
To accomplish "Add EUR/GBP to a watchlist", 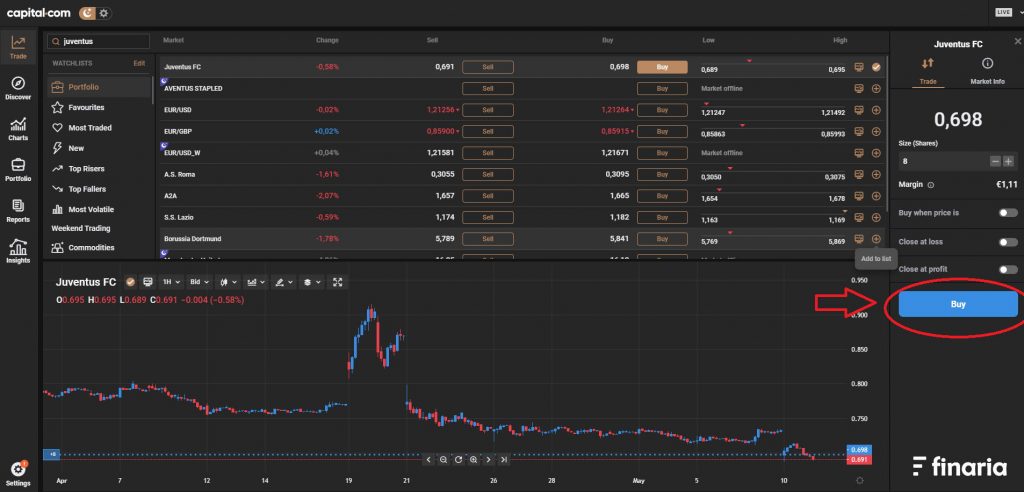I will click(x=876, y=131).
